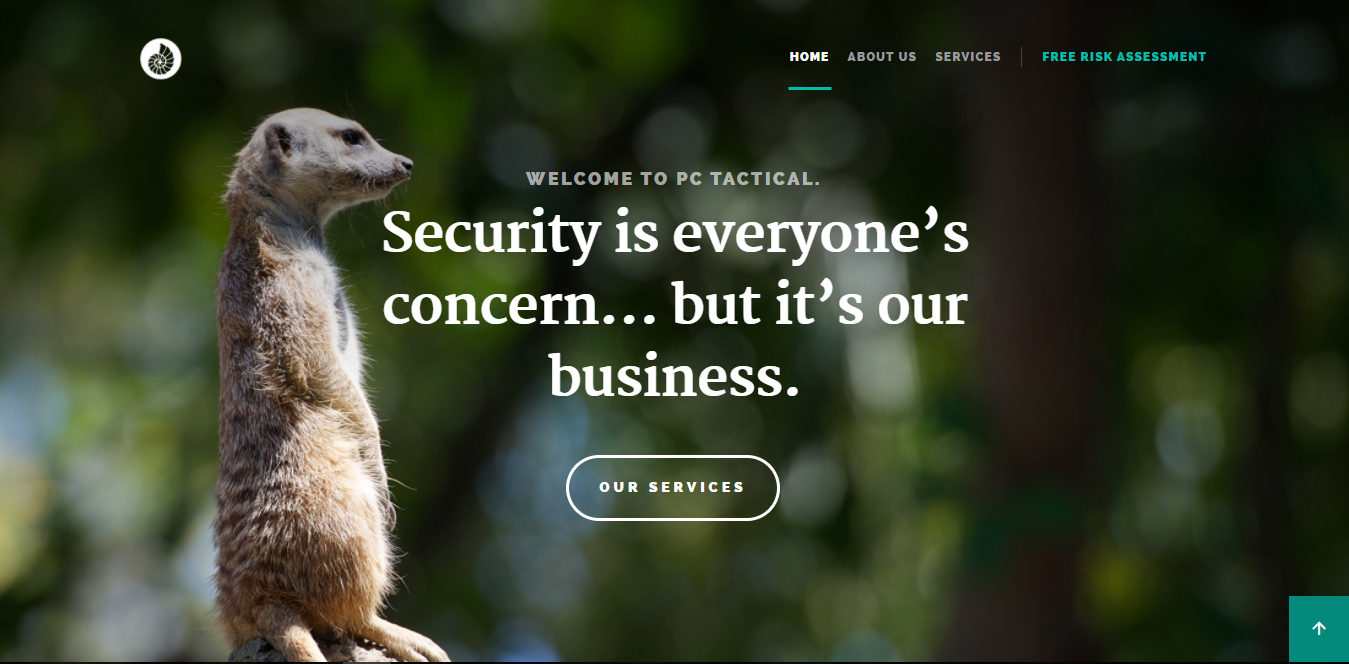Click the word everyone's in the headline

click(x=820, y=235)
